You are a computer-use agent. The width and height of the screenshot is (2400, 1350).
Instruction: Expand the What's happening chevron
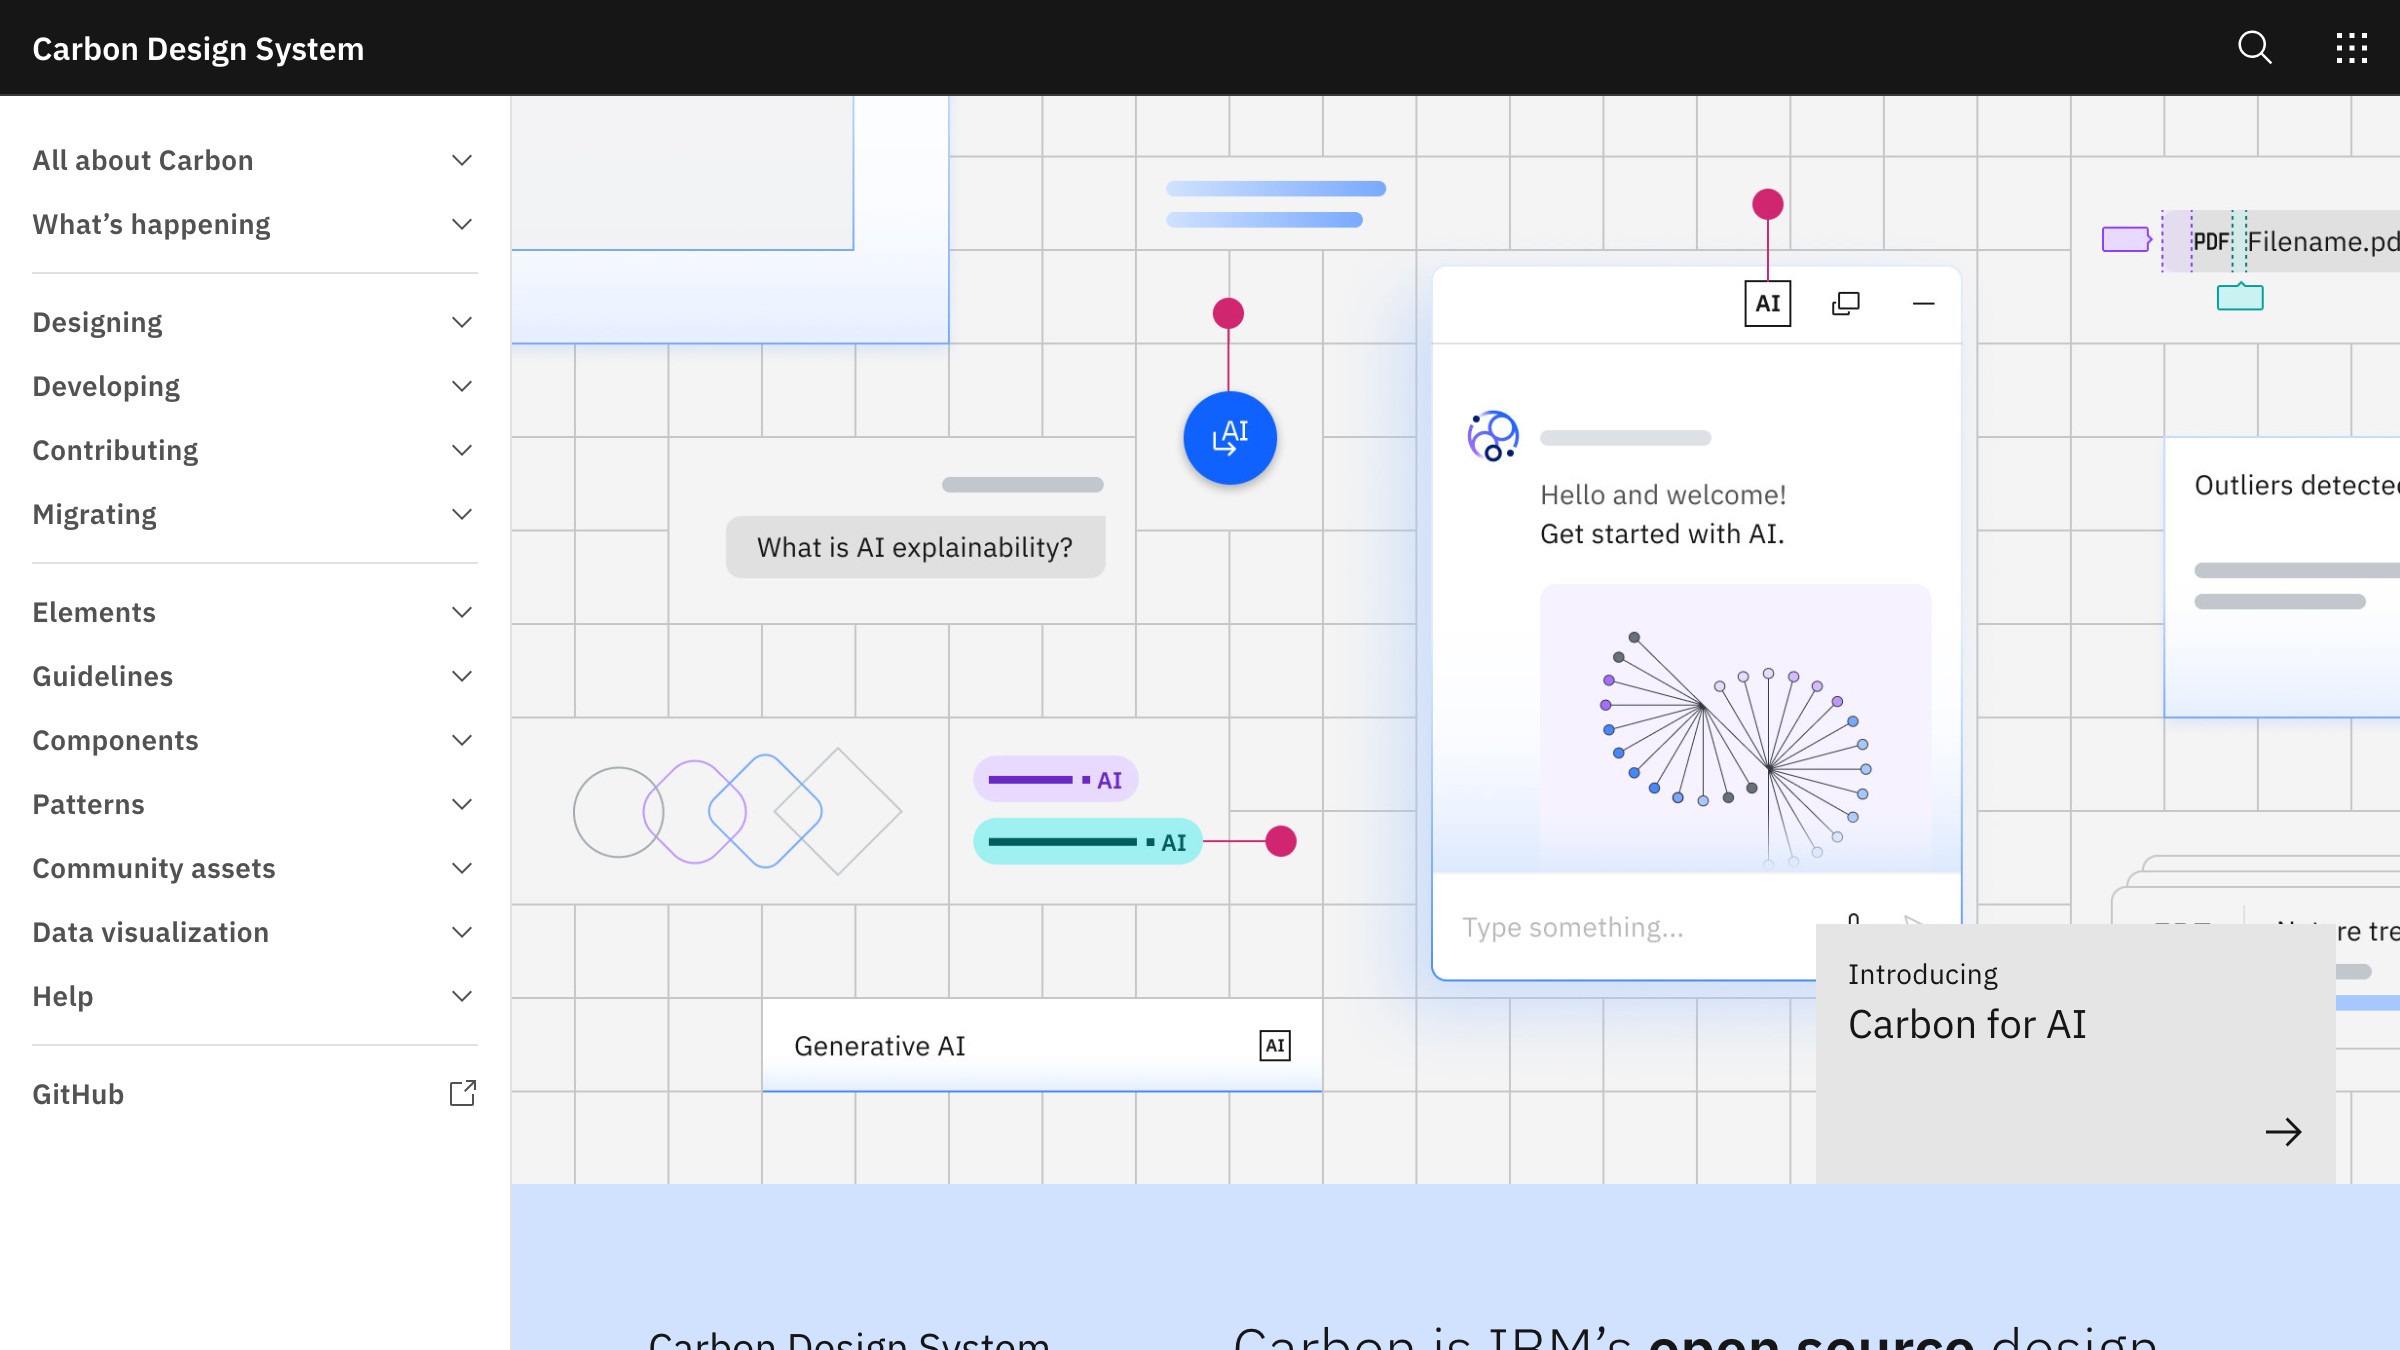461,224
